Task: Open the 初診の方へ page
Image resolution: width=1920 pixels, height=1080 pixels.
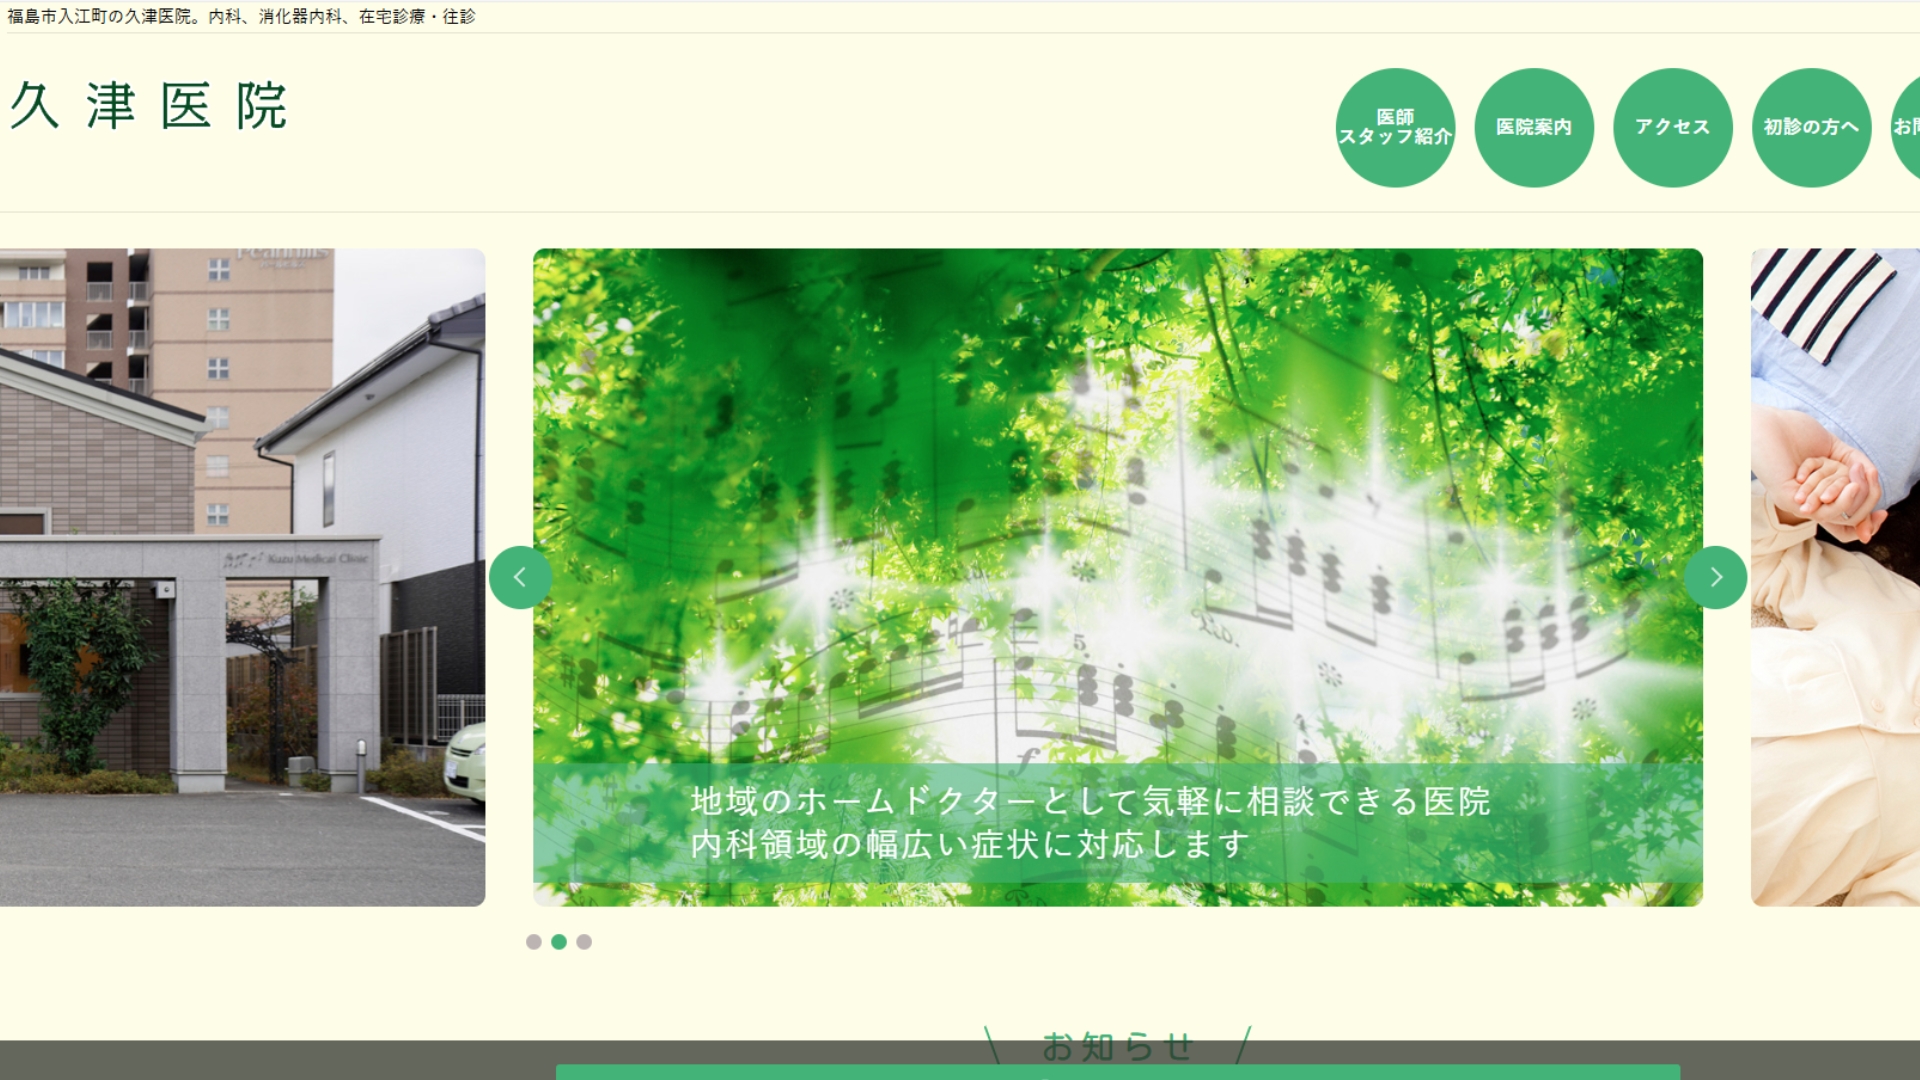Action: [x=1811, y=127]
